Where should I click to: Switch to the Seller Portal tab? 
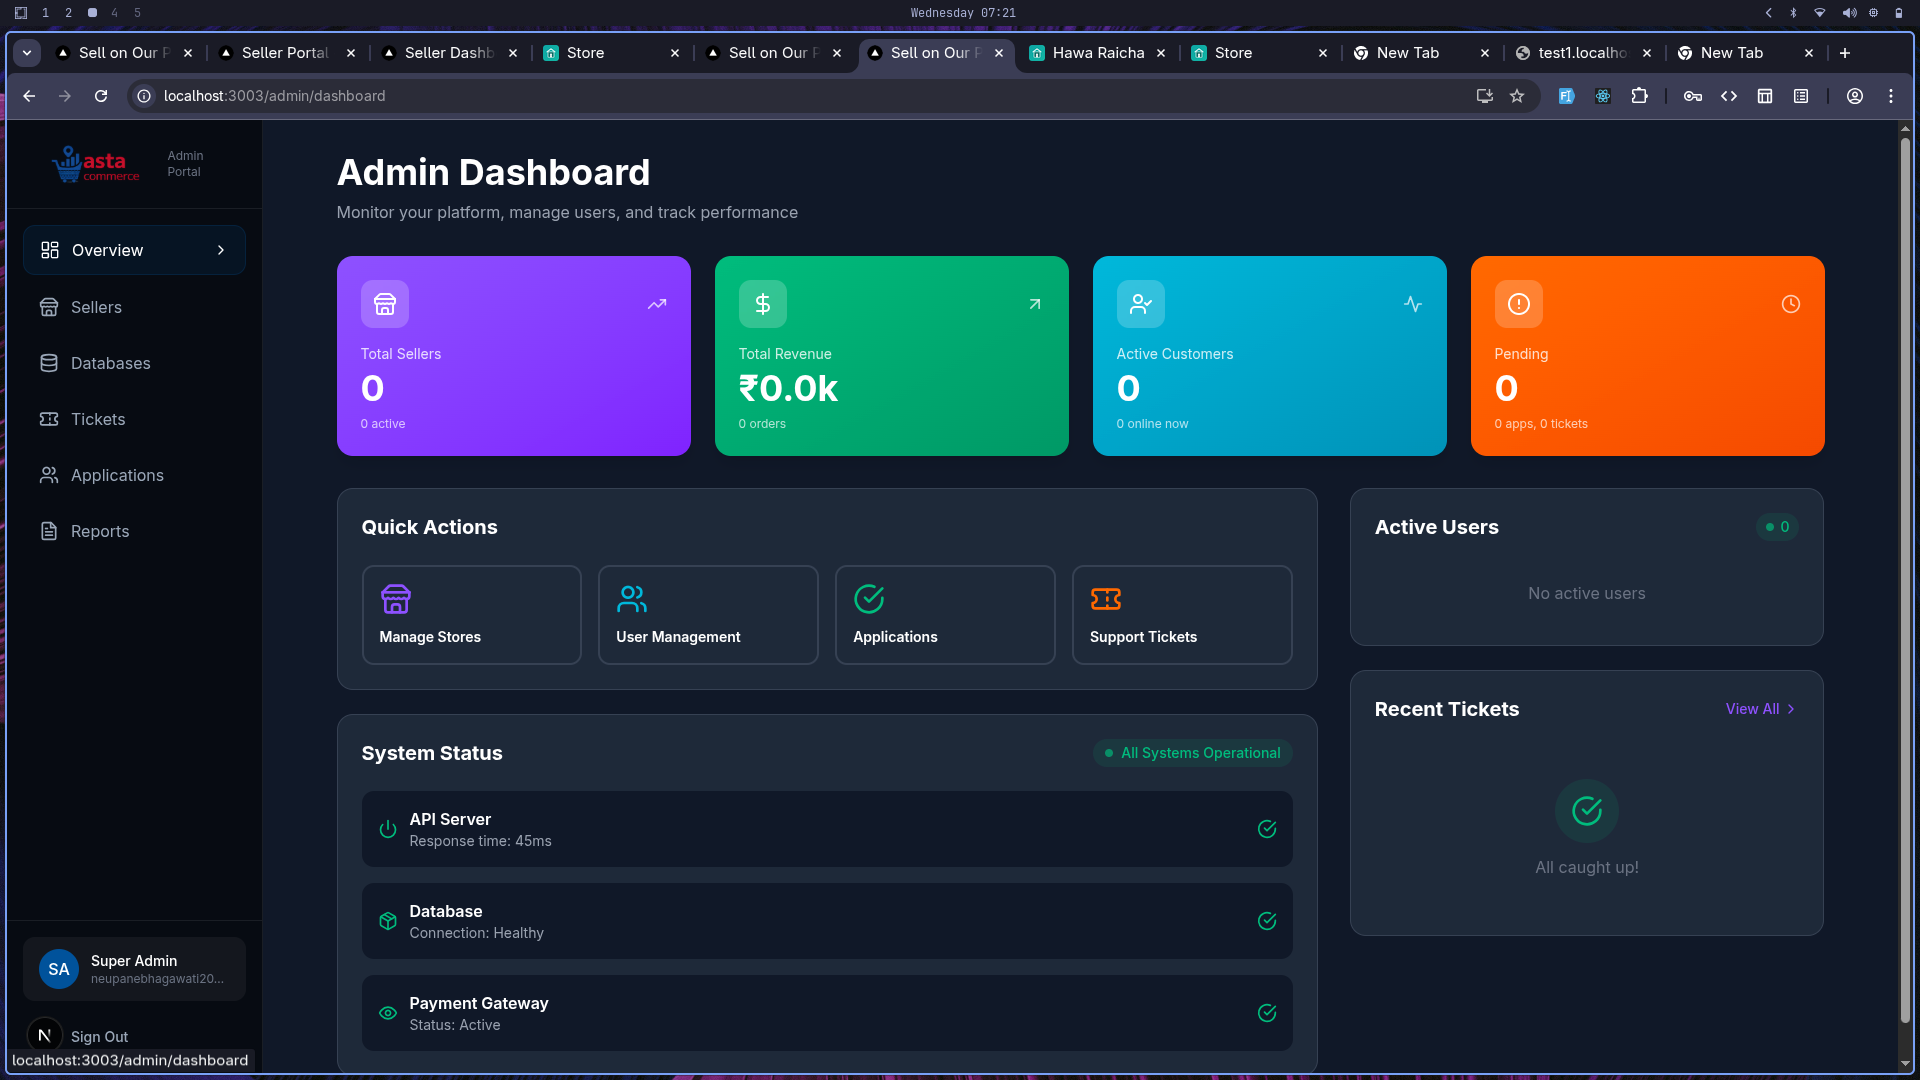coord(283,53)
